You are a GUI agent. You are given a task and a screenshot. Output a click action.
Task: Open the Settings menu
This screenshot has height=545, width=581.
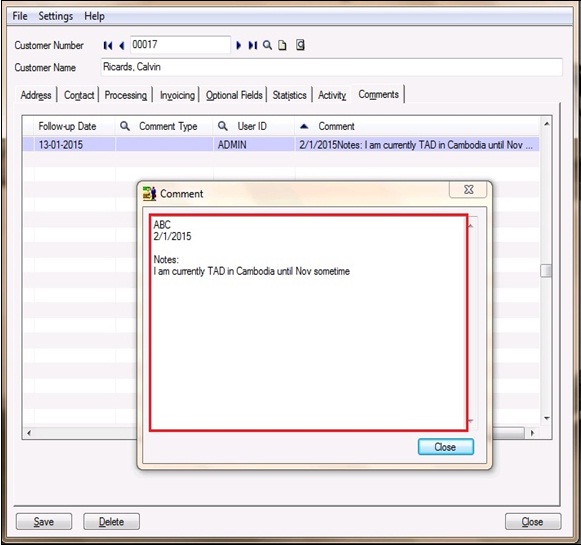tap(56, 16)
